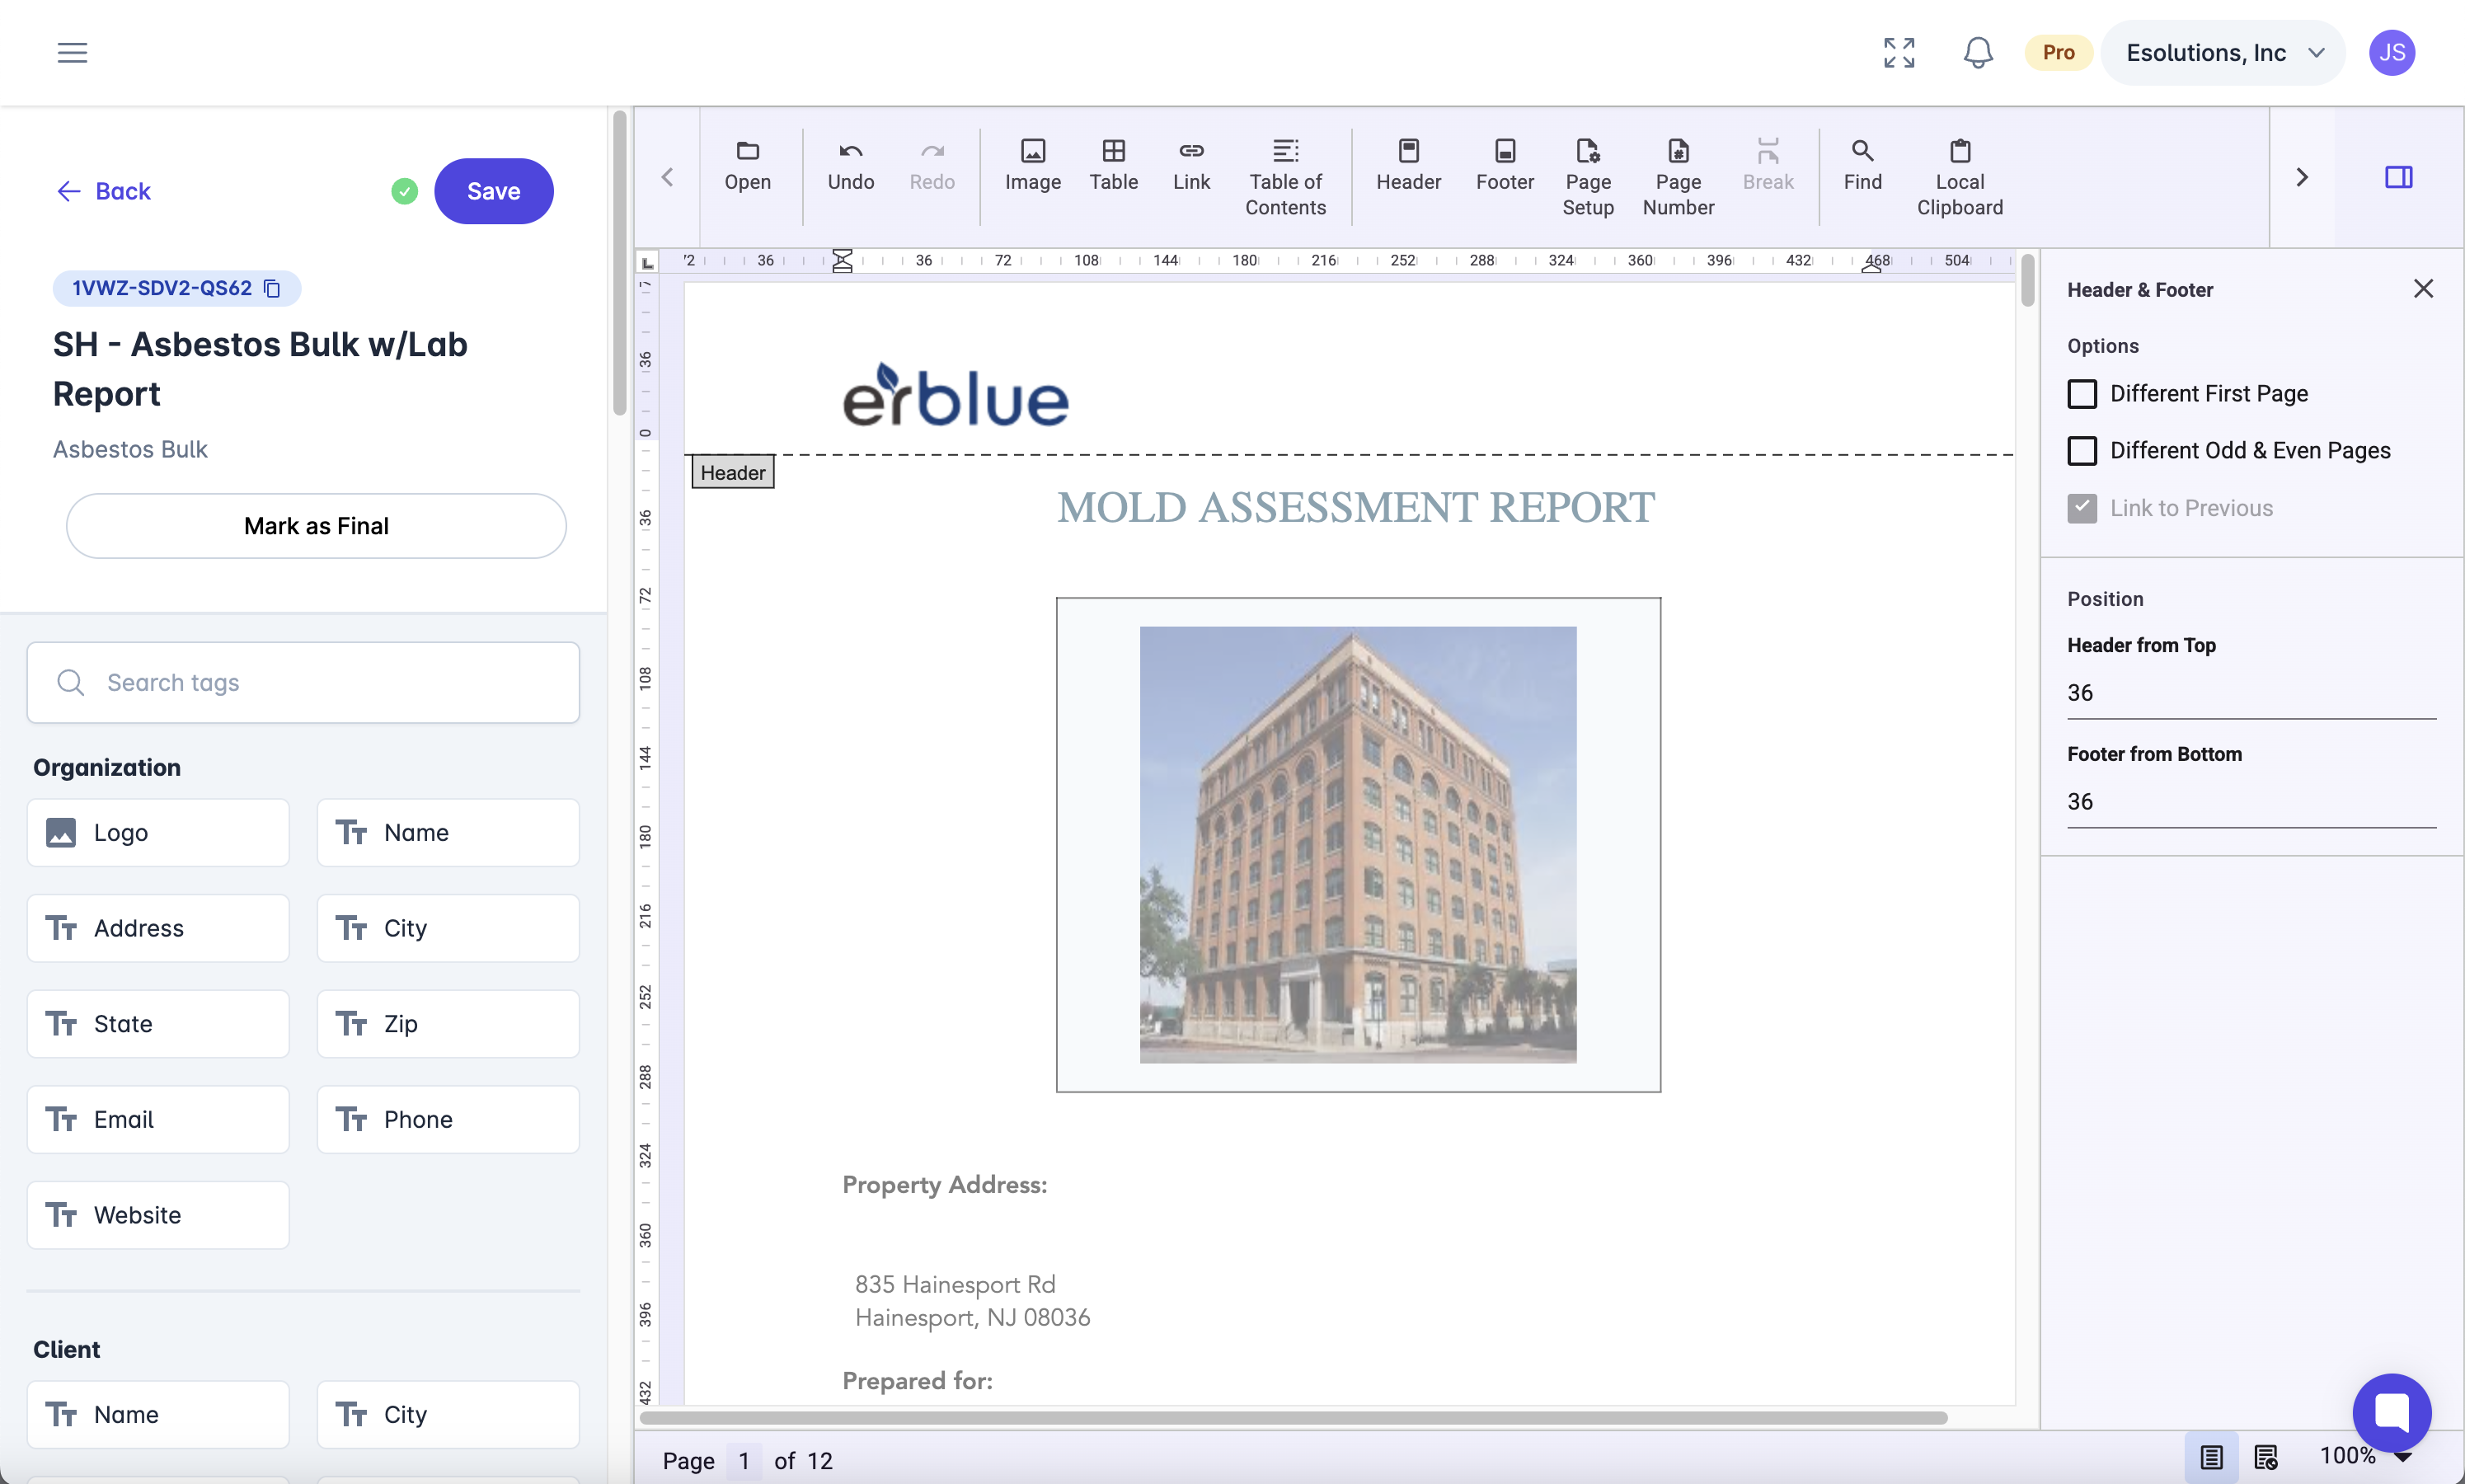Copy the template ID 1VWZ-SDV2-QS62
This screenshot has width=2465, height=1484.
(x=272, y=288)
